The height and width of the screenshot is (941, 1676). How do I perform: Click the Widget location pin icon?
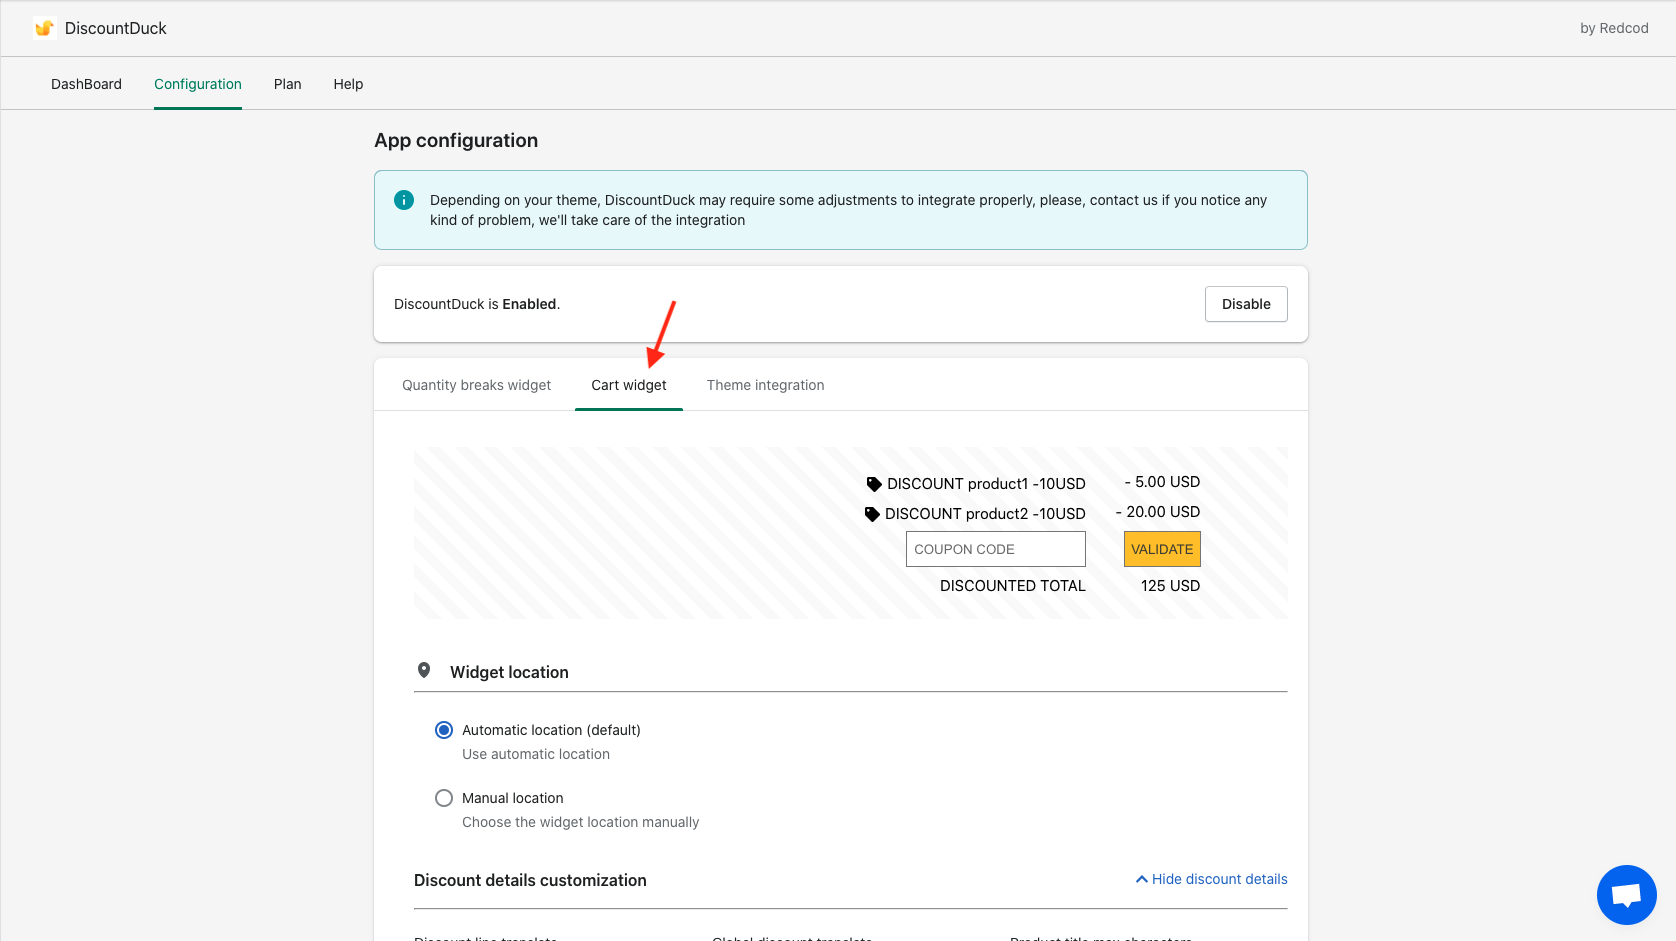pos(424,671)
